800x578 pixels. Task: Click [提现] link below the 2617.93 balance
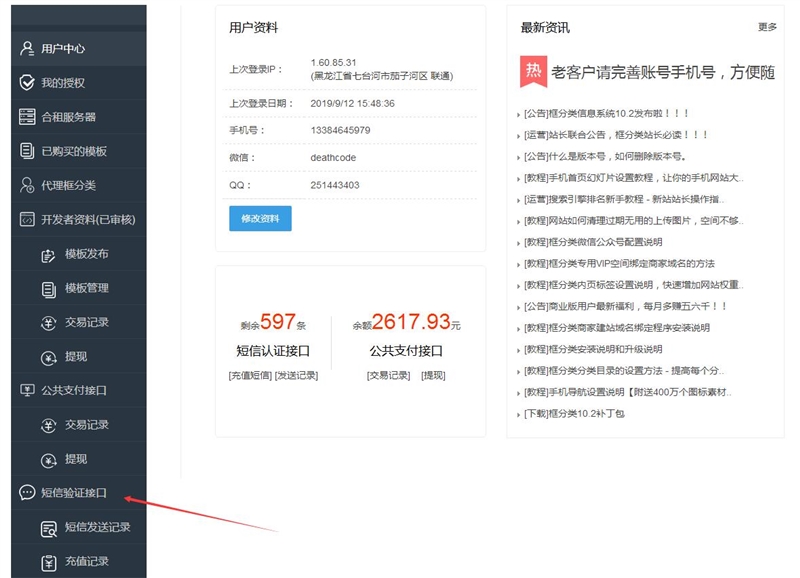coord(433,375)
